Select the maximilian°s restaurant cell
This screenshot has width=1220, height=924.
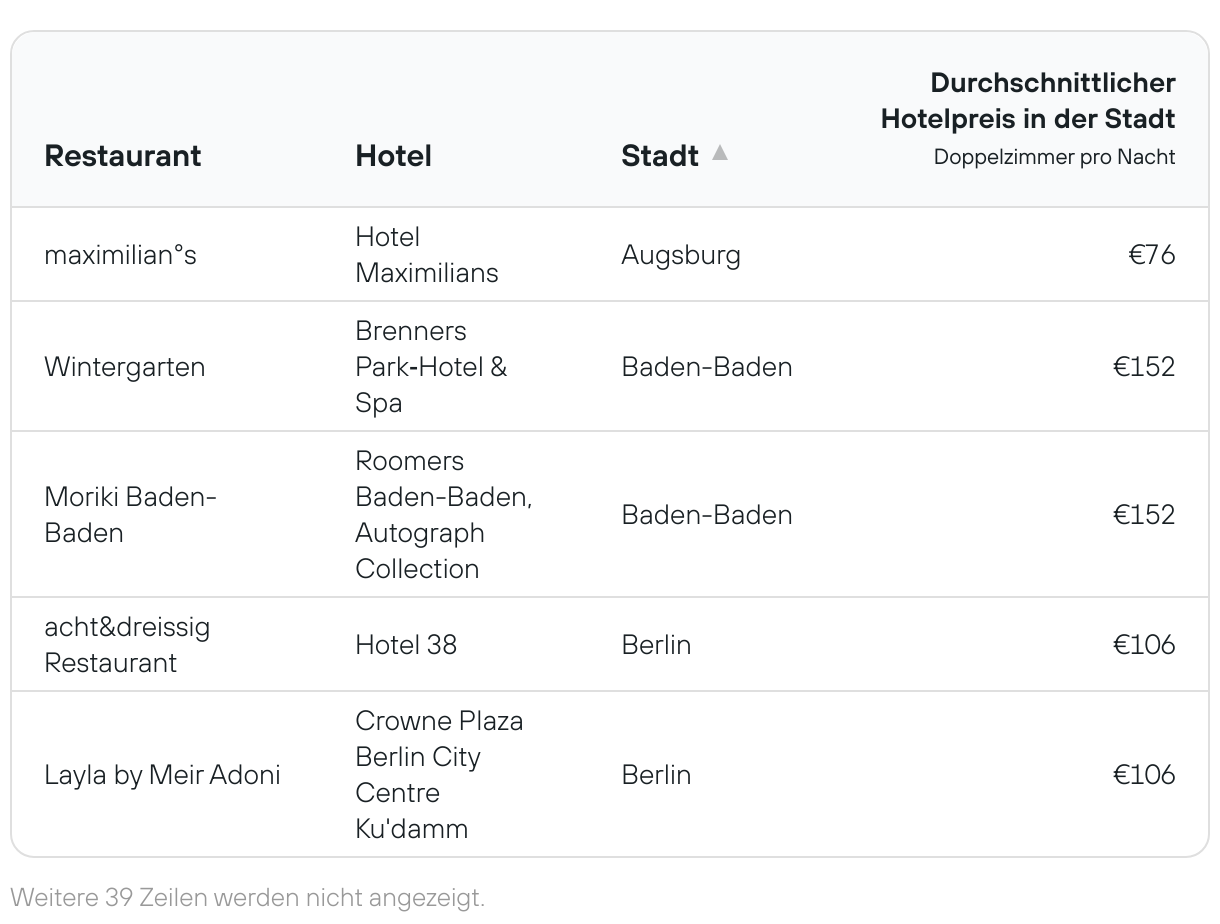tap(121, 255)
